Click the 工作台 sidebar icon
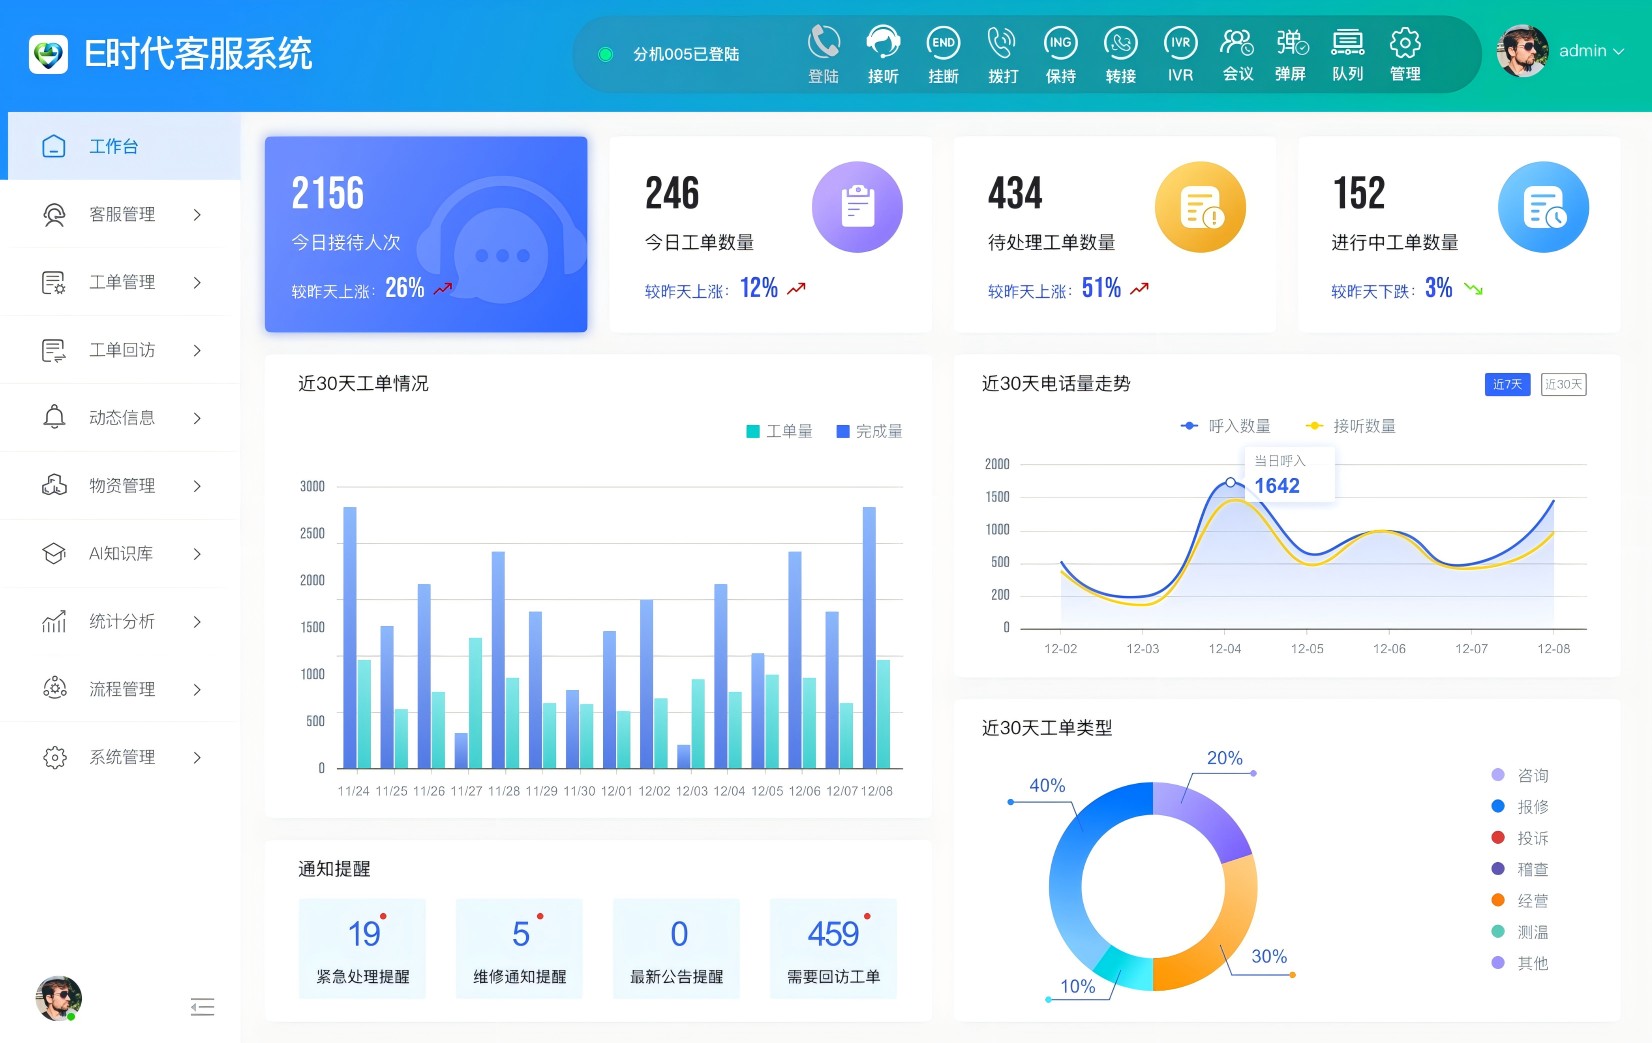Image resolution: width=1652 pixels, height=1043 pixels. click(x=54, y=146)
